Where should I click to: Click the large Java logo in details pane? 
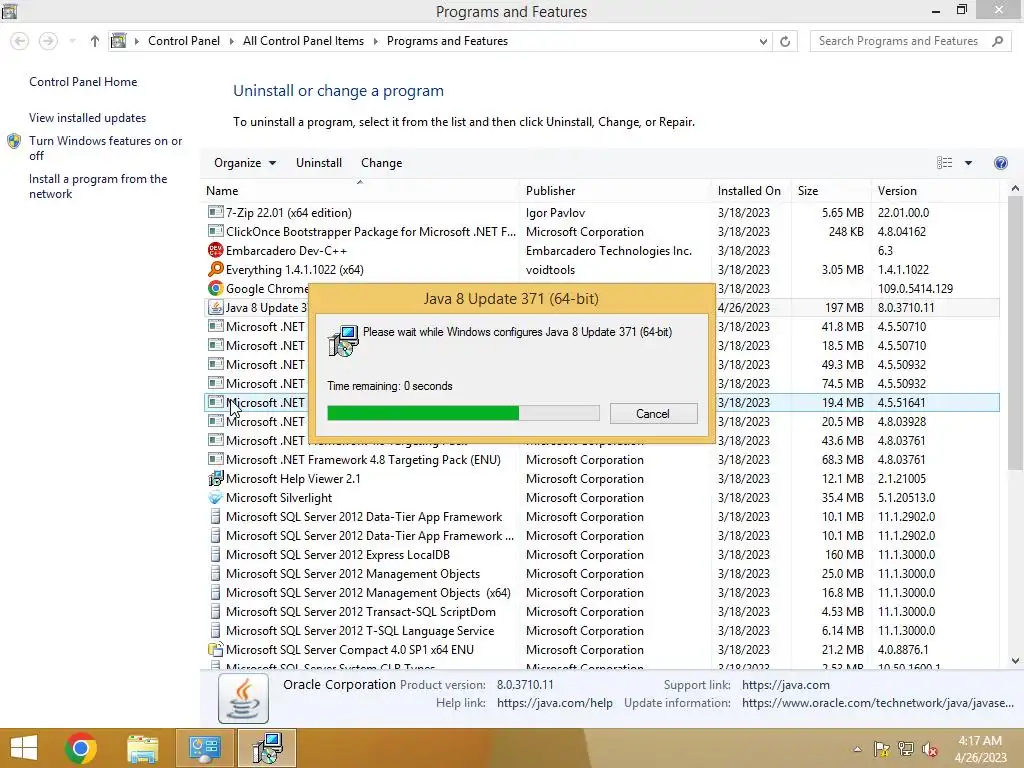point(243,699)
